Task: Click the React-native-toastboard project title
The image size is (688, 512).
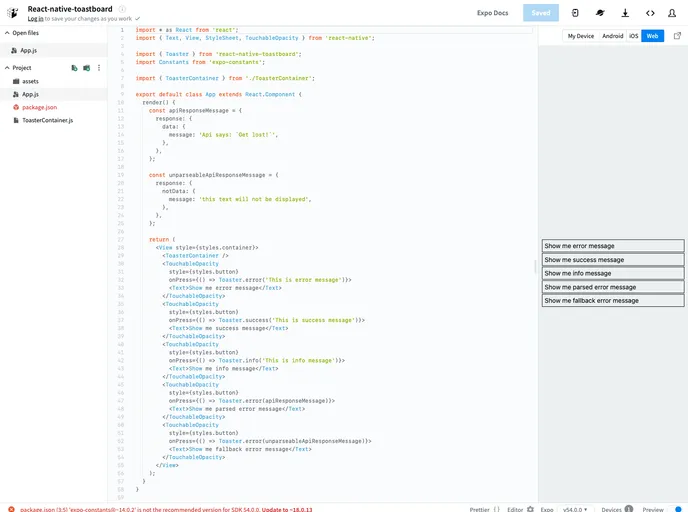Action: point(70,9)
